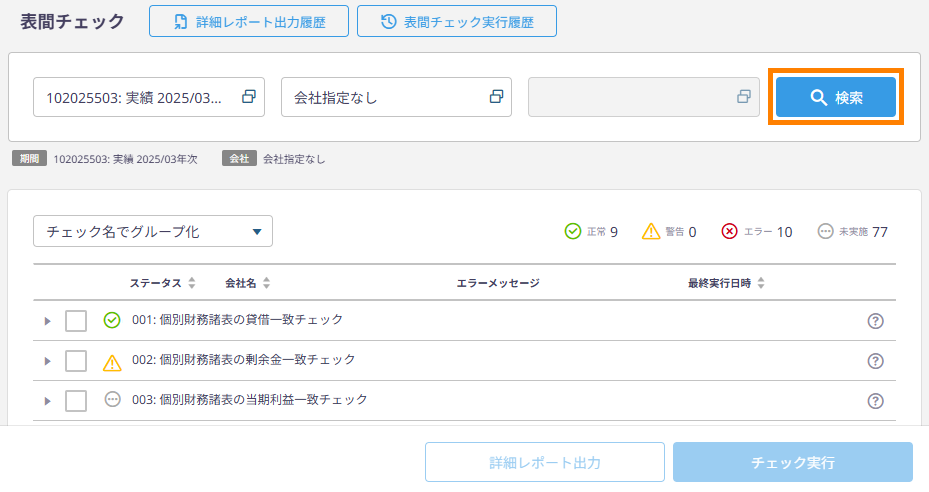Viewport: 929px width, 492px height.
Task: Click 詳細レポート出力 button
Action: (x=544, y=462)
